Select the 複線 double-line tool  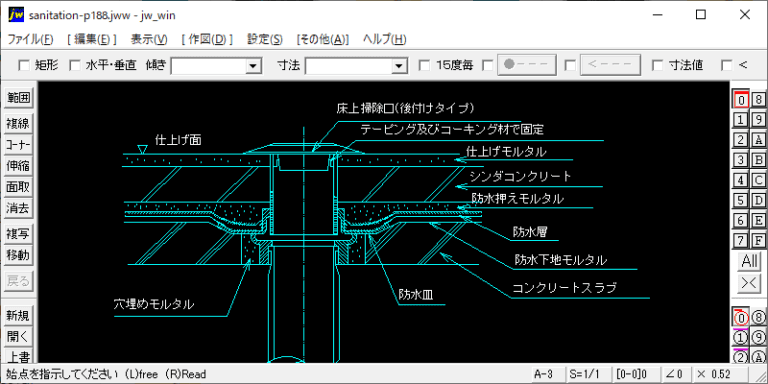[19, 123]
